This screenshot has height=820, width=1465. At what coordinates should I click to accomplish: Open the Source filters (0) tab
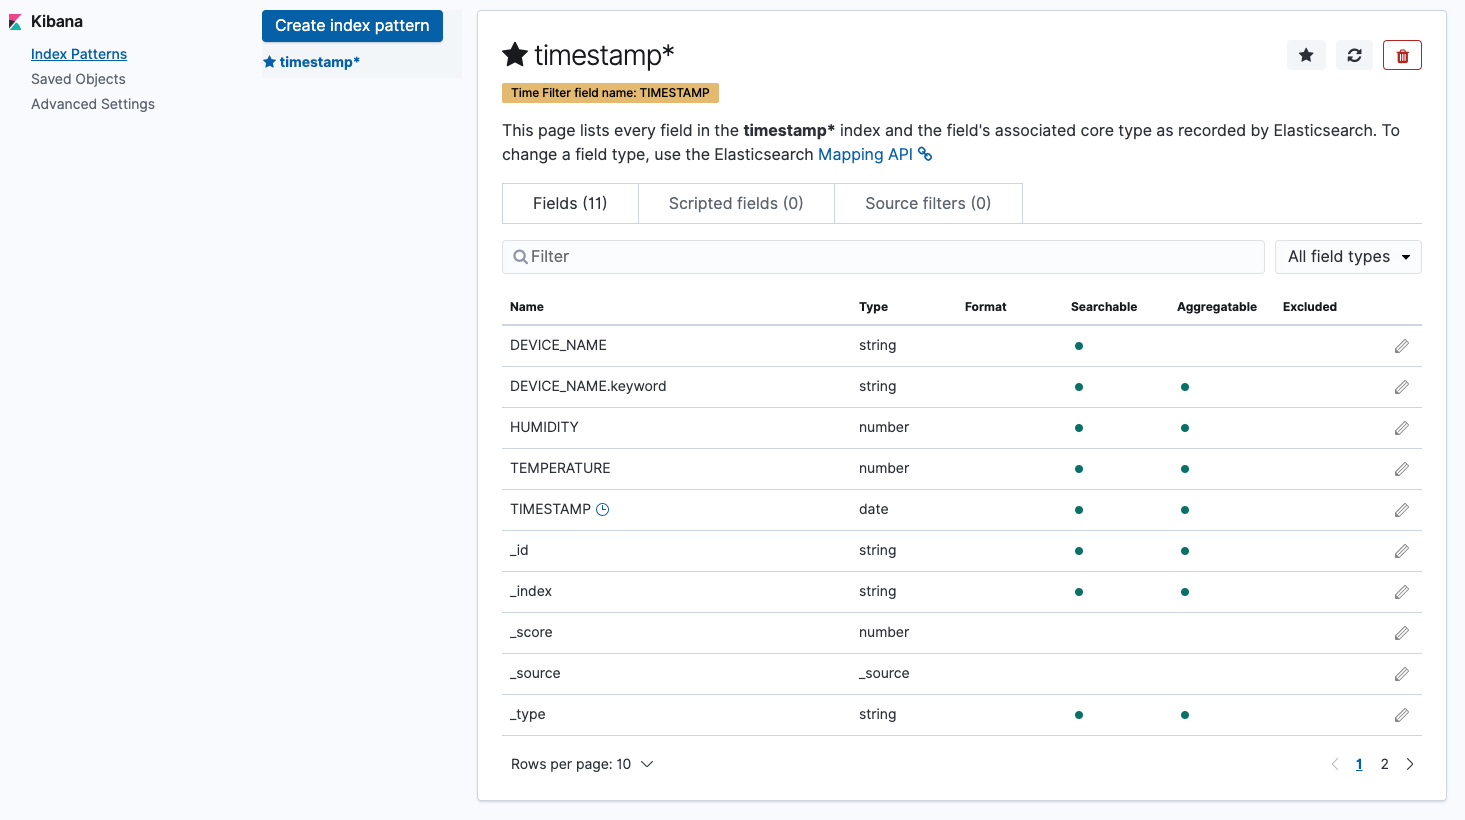pyautogui.click(x=928, y=203)
